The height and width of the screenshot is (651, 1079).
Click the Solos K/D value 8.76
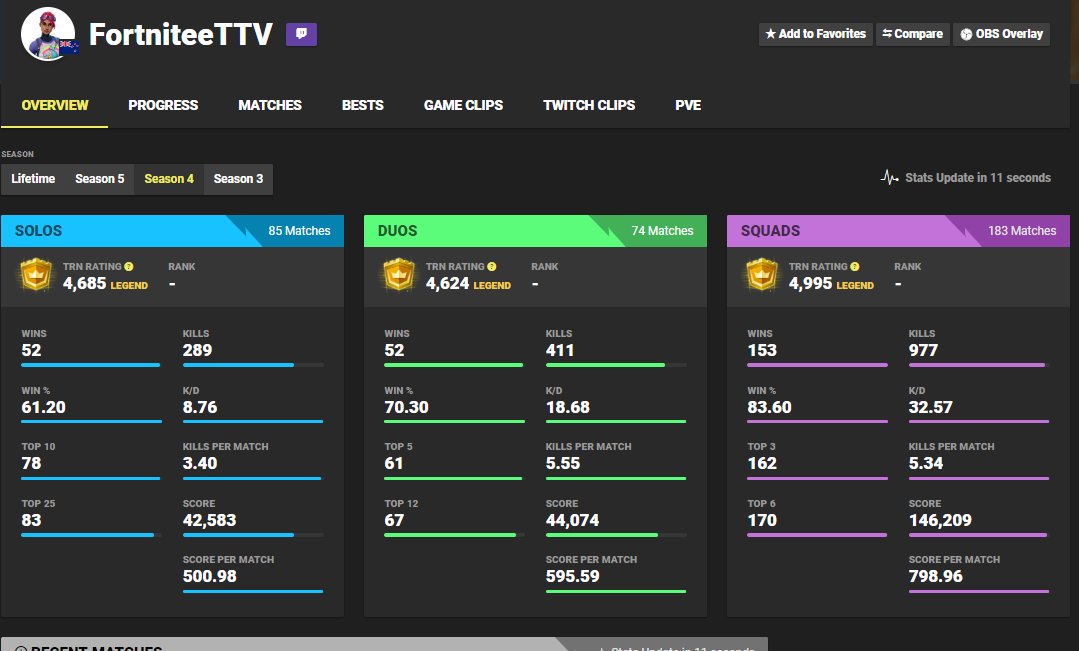200,407
